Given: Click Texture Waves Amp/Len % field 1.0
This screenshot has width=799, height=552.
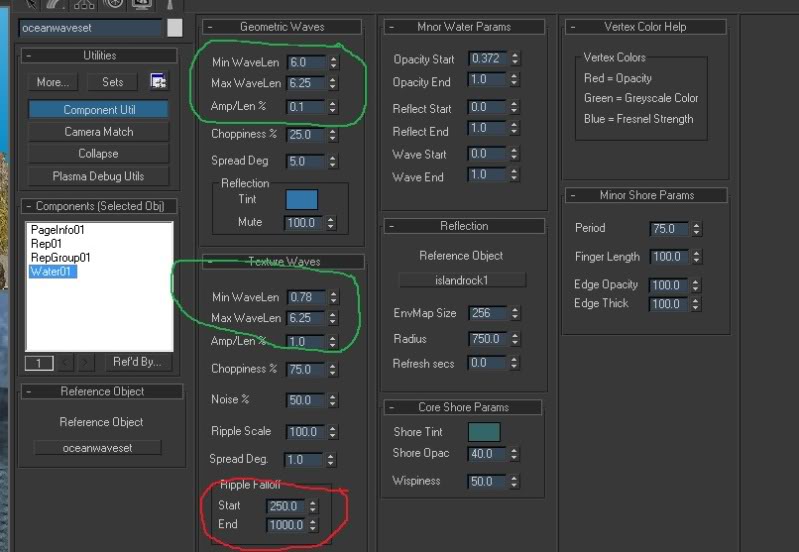Looking at the screenshot, I should [x=306, y=342].
